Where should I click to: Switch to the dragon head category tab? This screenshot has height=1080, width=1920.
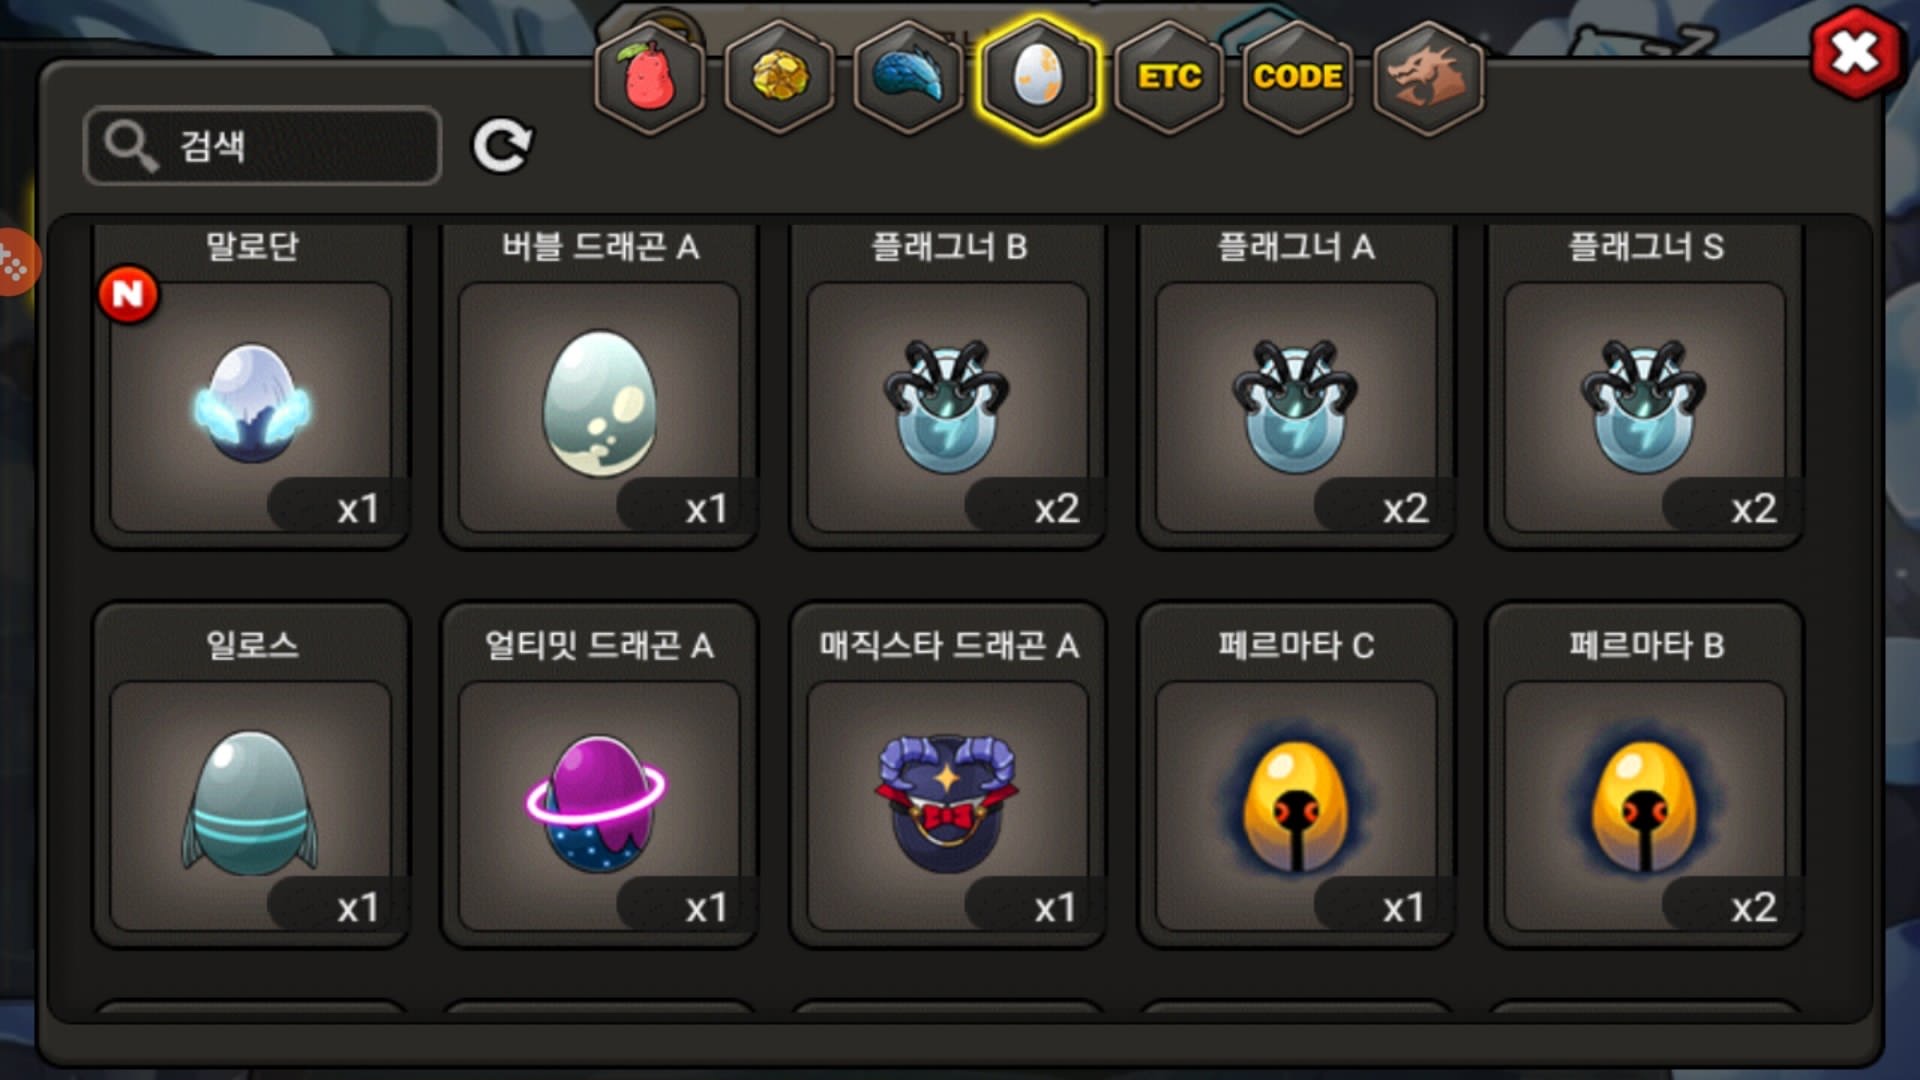(x=1428, y=77)
